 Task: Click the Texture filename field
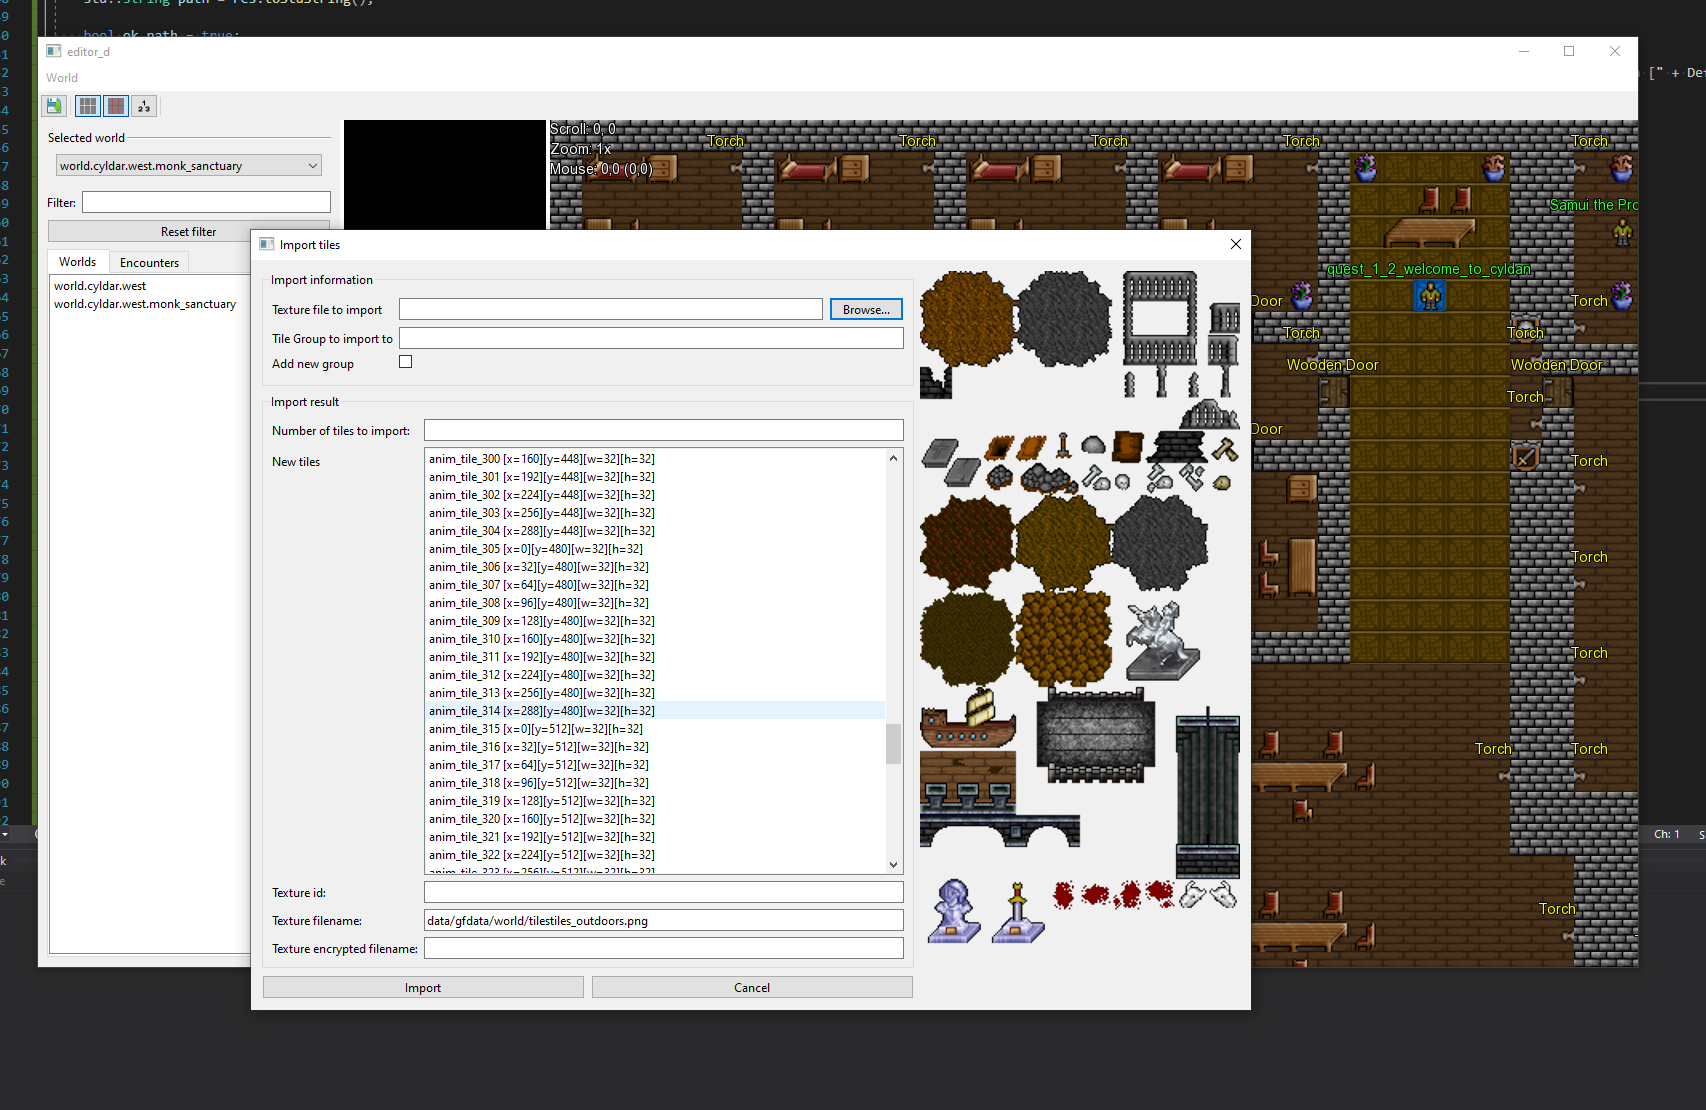point(664,920)
